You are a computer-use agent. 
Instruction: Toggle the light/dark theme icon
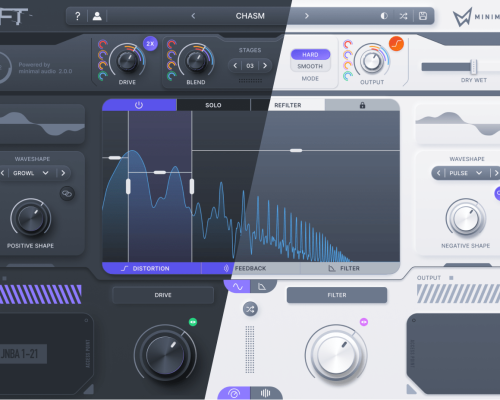384,16
